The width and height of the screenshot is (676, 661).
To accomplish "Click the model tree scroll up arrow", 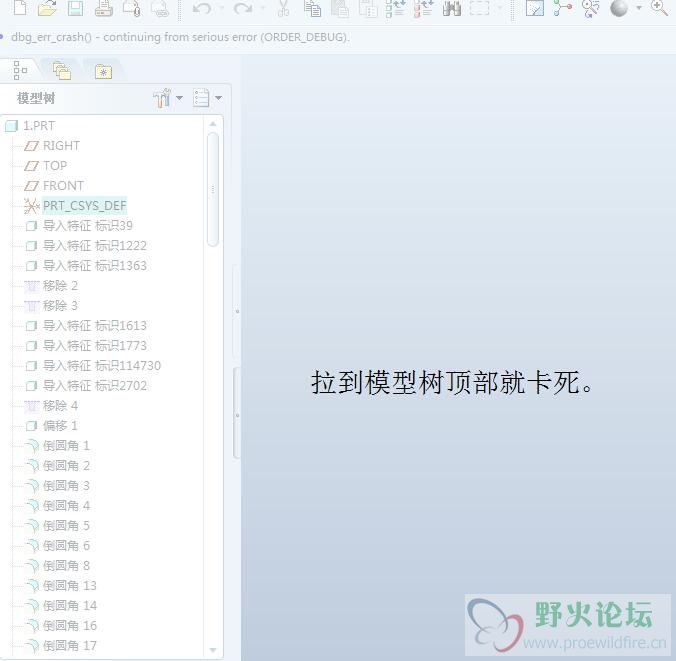I will click(x=213, y=124).
